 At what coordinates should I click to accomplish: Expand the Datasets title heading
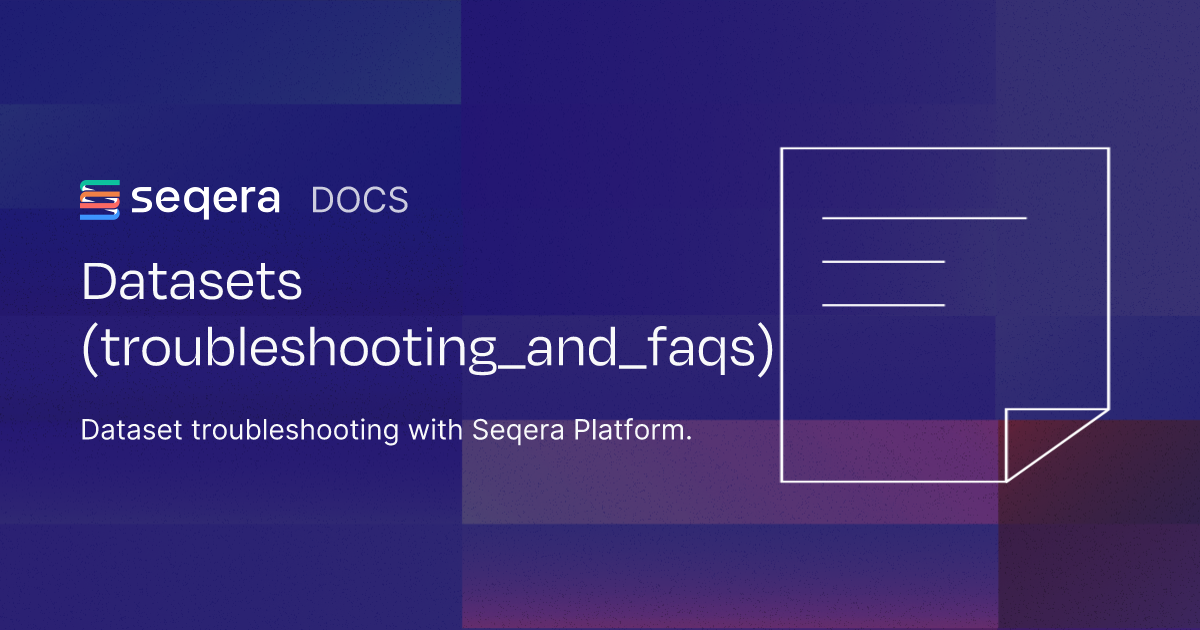point(193,283)
